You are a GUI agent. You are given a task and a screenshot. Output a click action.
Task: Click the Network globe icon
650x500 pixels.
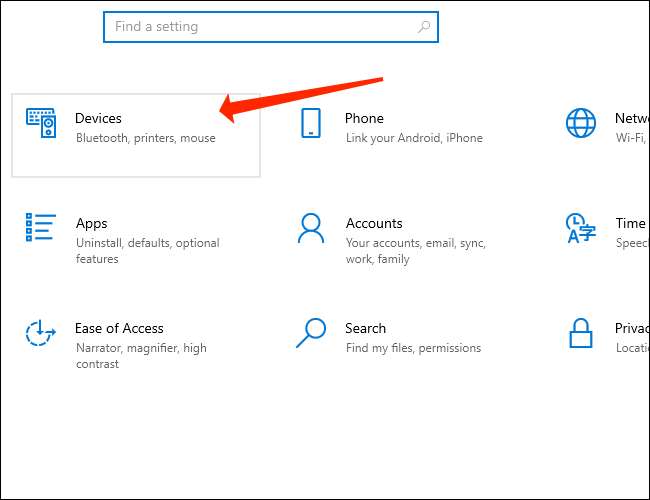(x=581, y=123)
